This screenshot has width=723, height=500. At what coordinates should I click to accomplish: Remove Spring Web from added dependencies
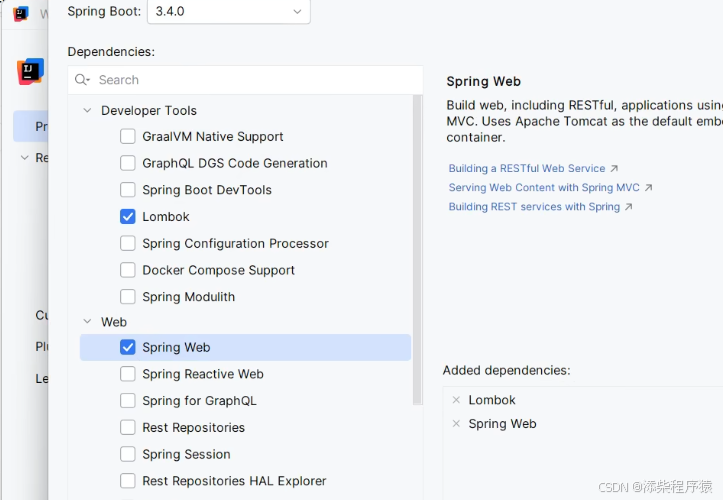click(456, 423)
